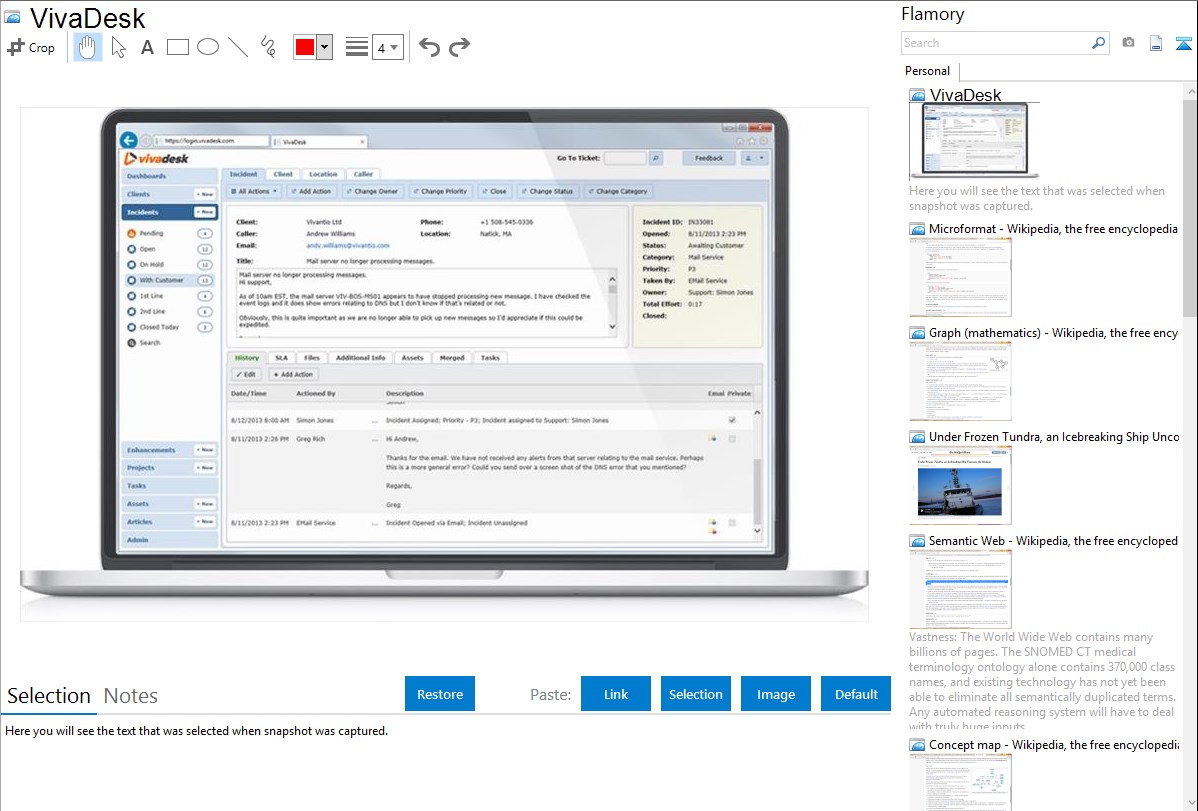This screenshot has width=1198, height=811.
Task: Open the VivaDesk snapshot thumbnail
Action: (974, 141)
